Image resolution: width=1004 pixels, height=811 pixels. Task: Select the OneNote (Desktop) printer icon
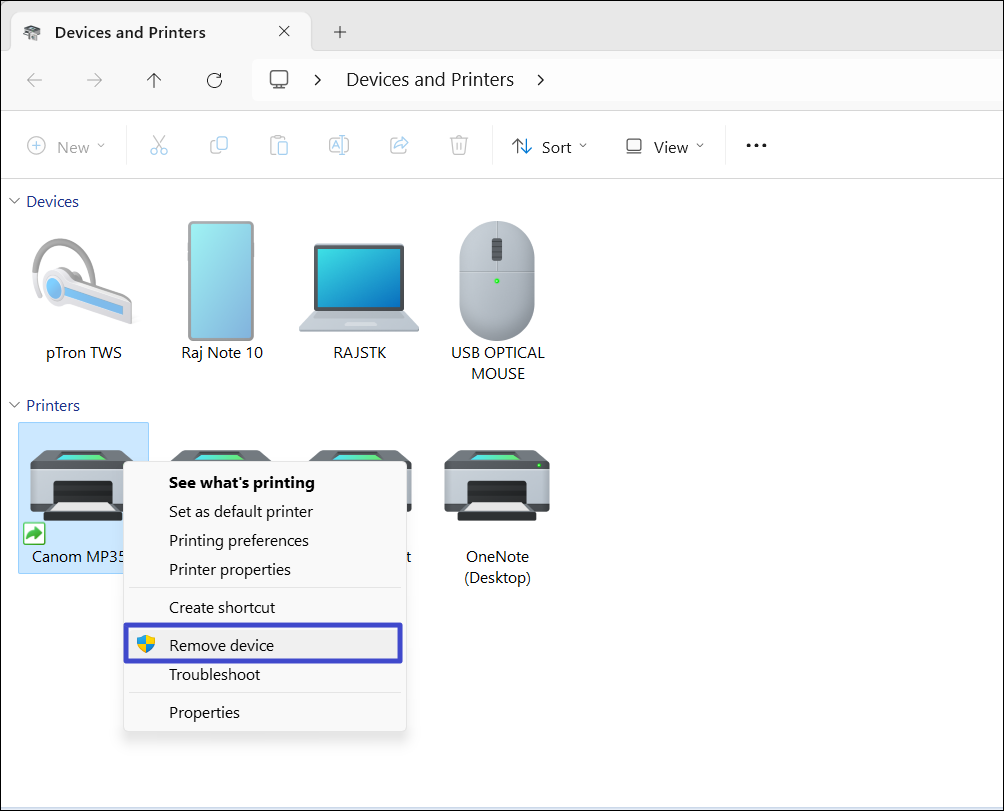[x=497, y=488]
